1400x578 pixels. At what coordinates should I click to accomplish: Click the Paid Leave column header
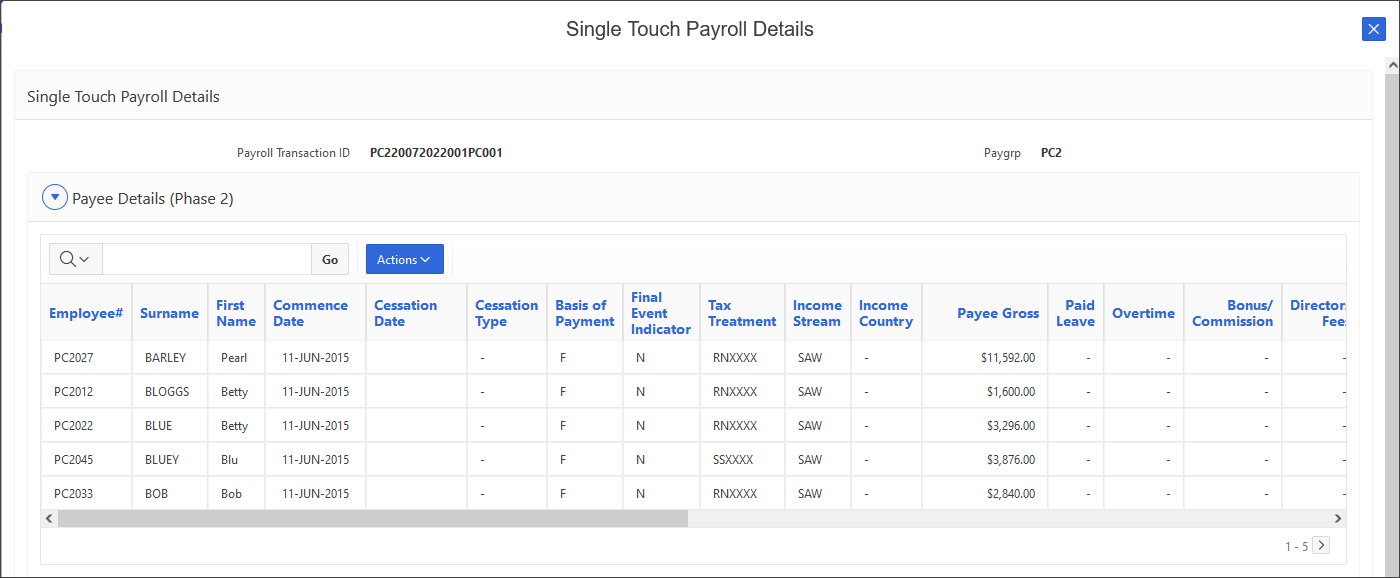pos(1076,313)
